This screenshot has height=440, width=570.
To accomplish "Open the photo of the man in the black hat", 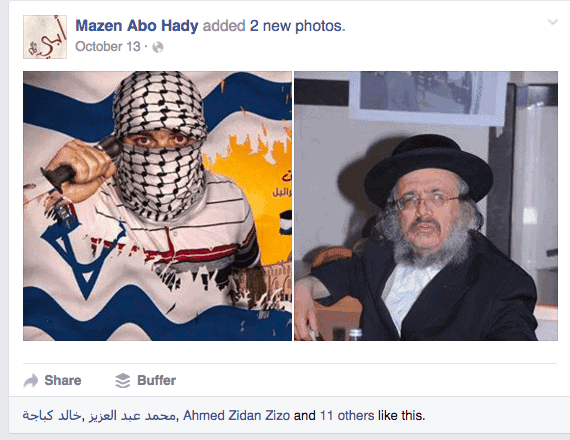I will pyautogui.click(x=426, y=206).
